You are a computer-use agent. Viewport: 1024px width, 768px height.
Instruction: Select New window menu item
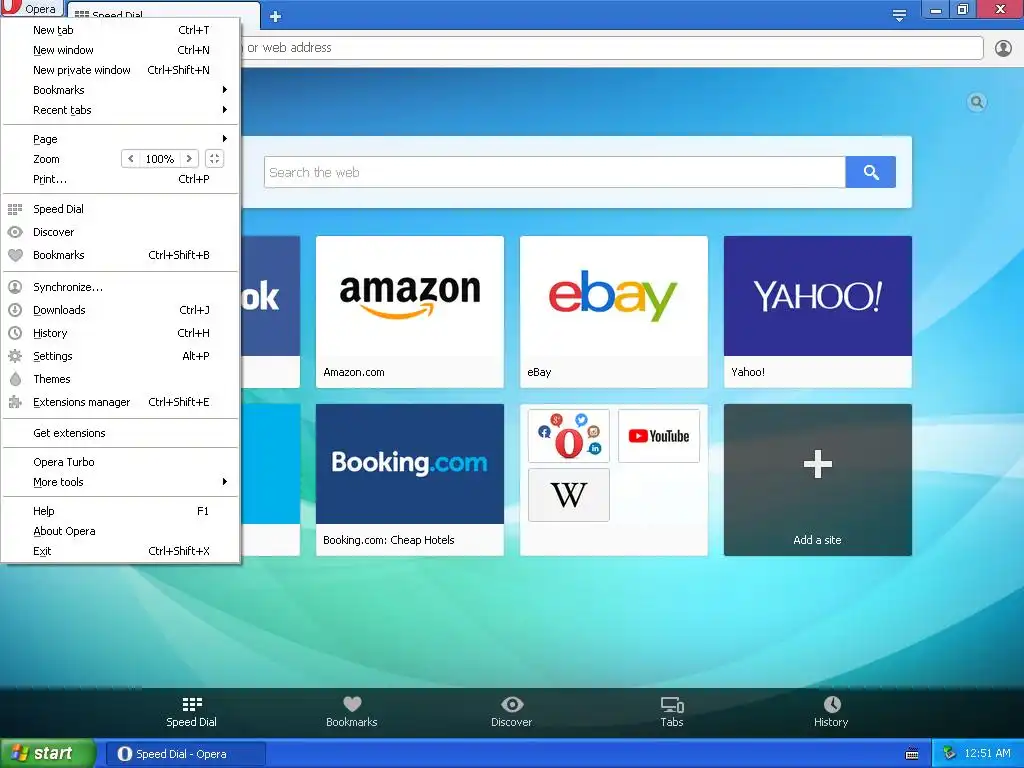point(121,50)
